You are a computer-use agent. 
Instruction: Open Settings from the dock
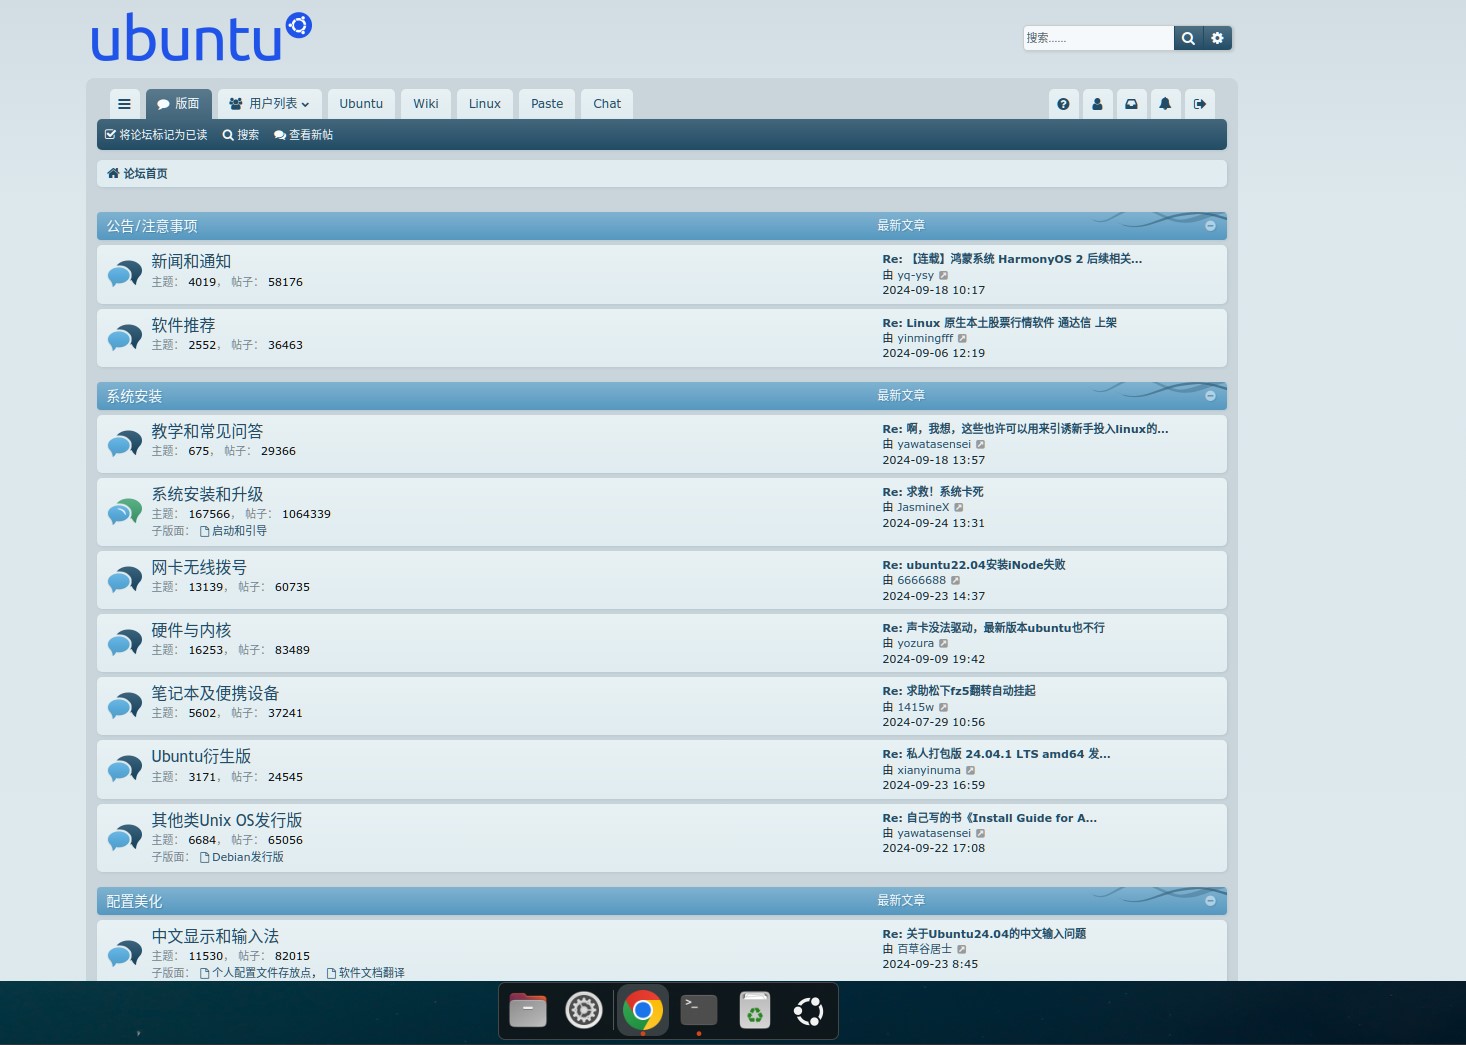tap(584, 1011)
